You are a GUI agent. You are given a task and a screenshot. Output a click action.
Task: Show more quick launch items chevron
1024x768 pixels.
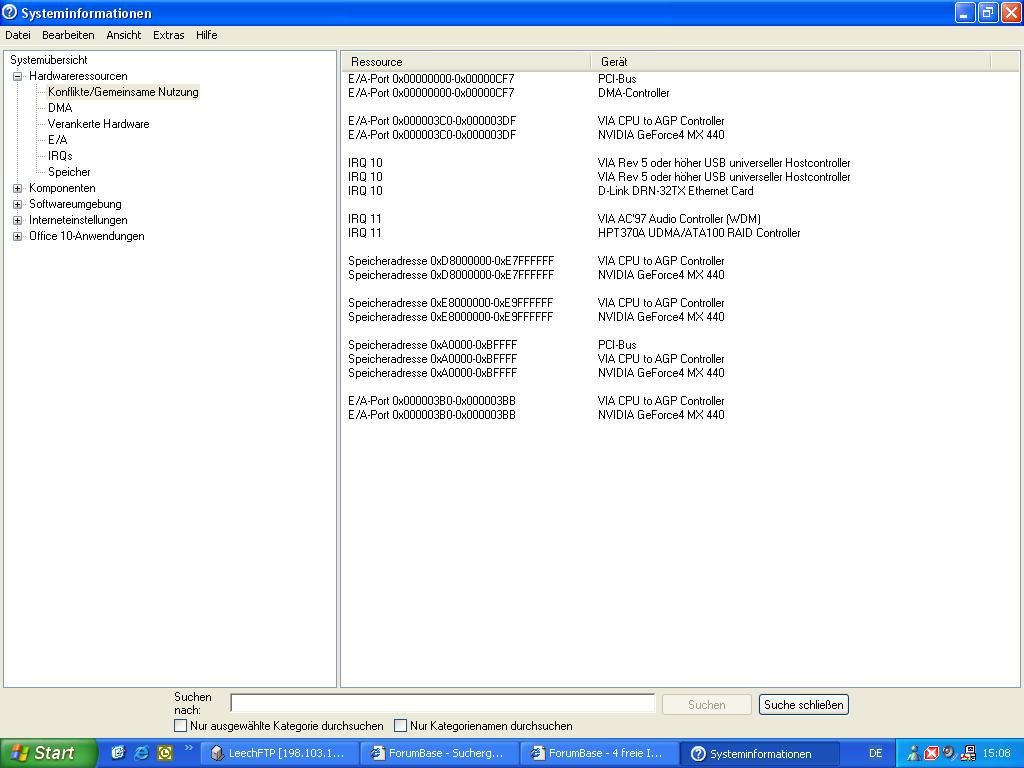[189, 748]
